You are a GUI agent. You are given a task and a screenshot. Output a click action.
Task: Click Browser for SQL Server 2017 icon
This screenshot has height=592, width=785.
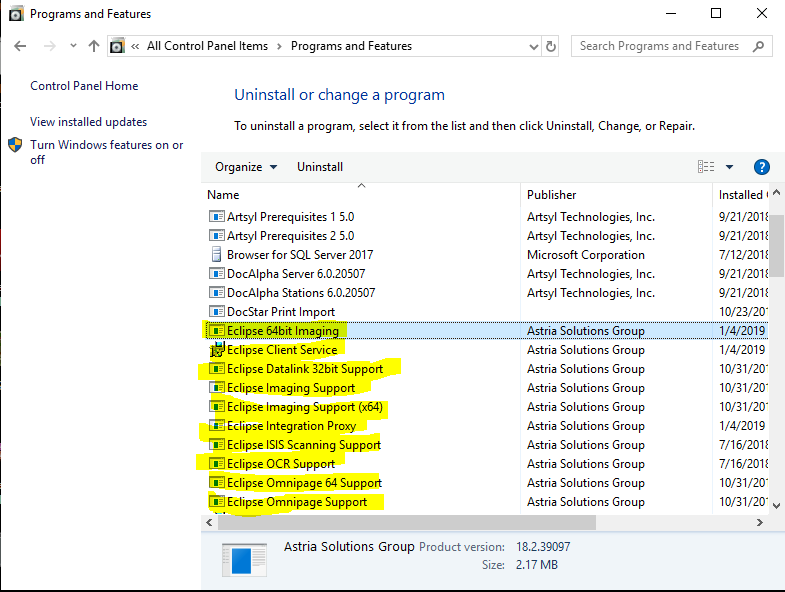(216, 255)
